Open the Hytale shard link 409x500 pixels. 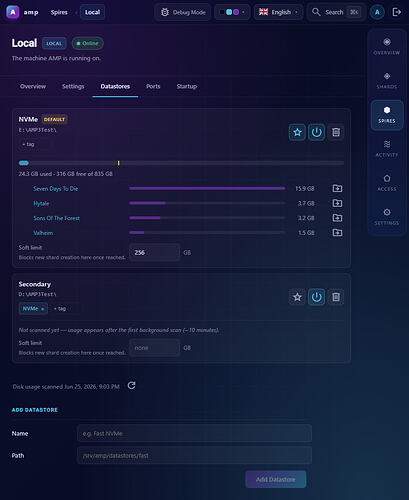click(x=41, y=203)
